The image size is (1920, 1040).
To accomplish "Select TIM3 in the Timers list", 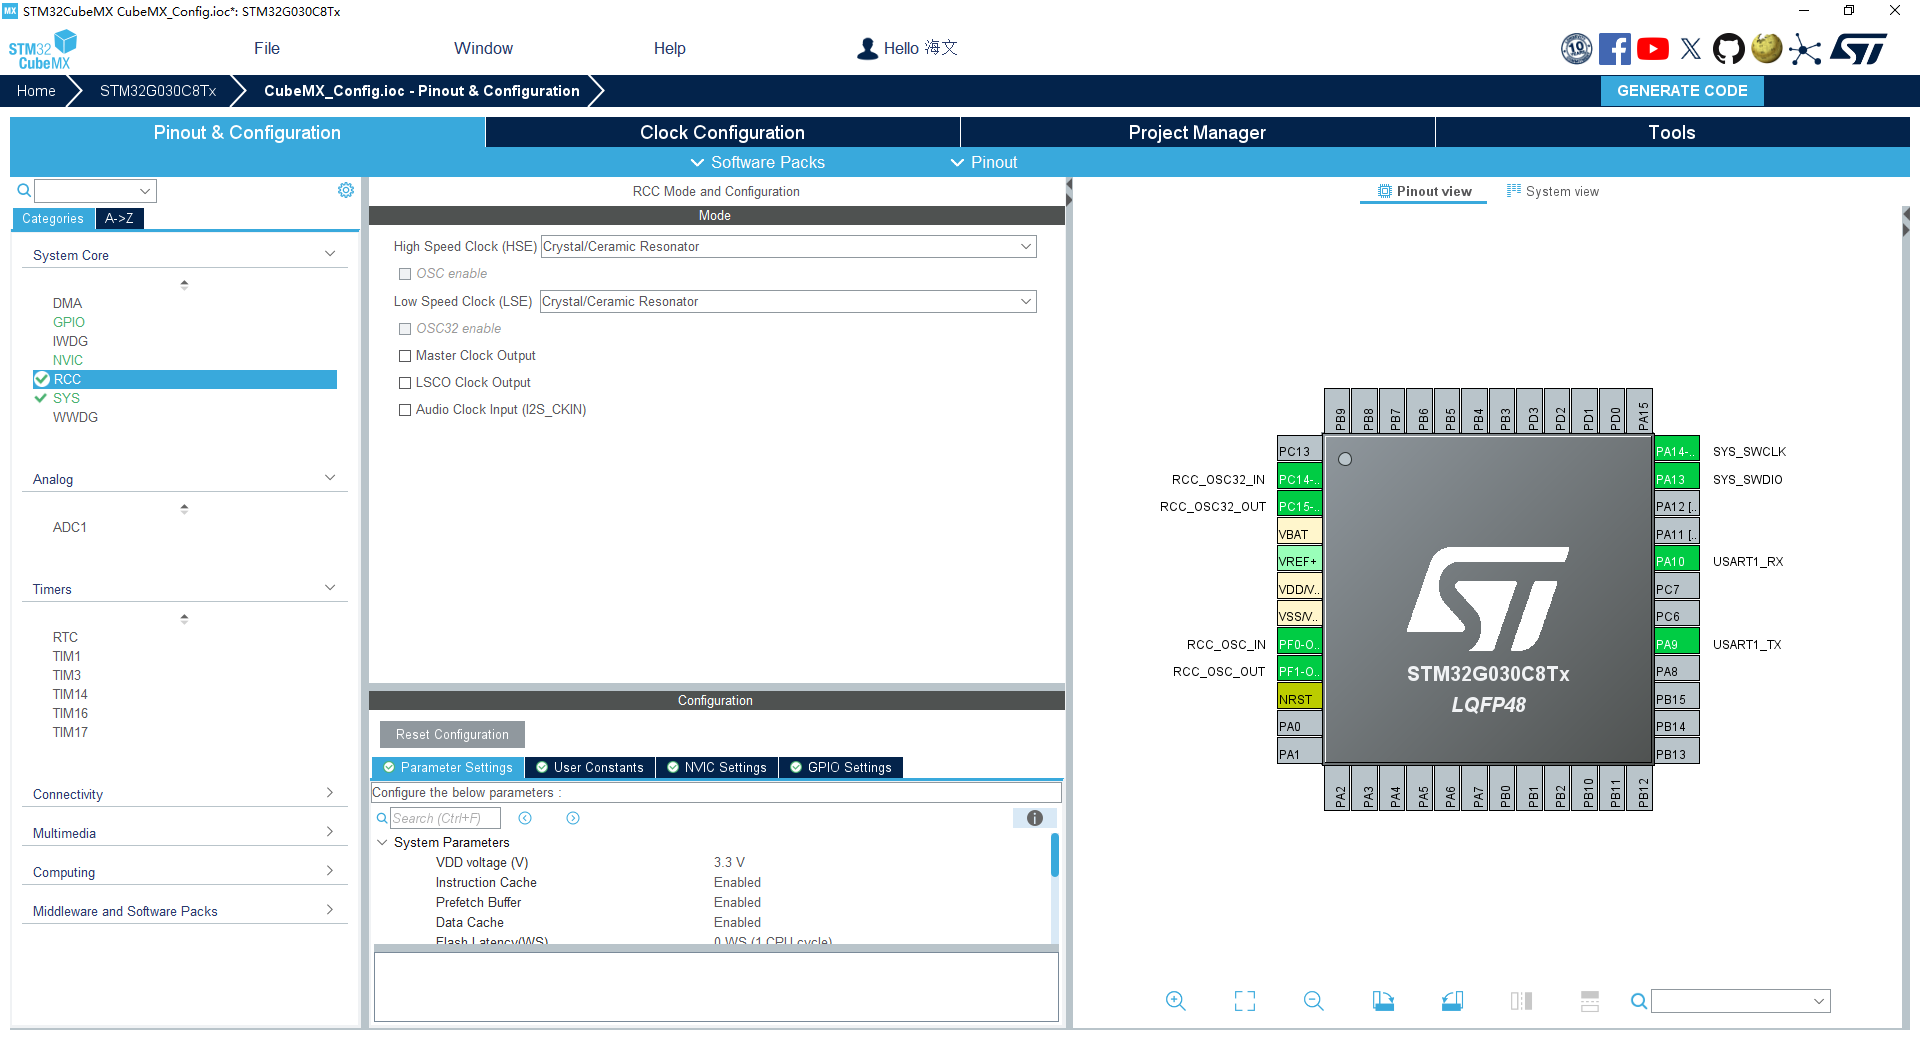I will click(x=67, y=675).
